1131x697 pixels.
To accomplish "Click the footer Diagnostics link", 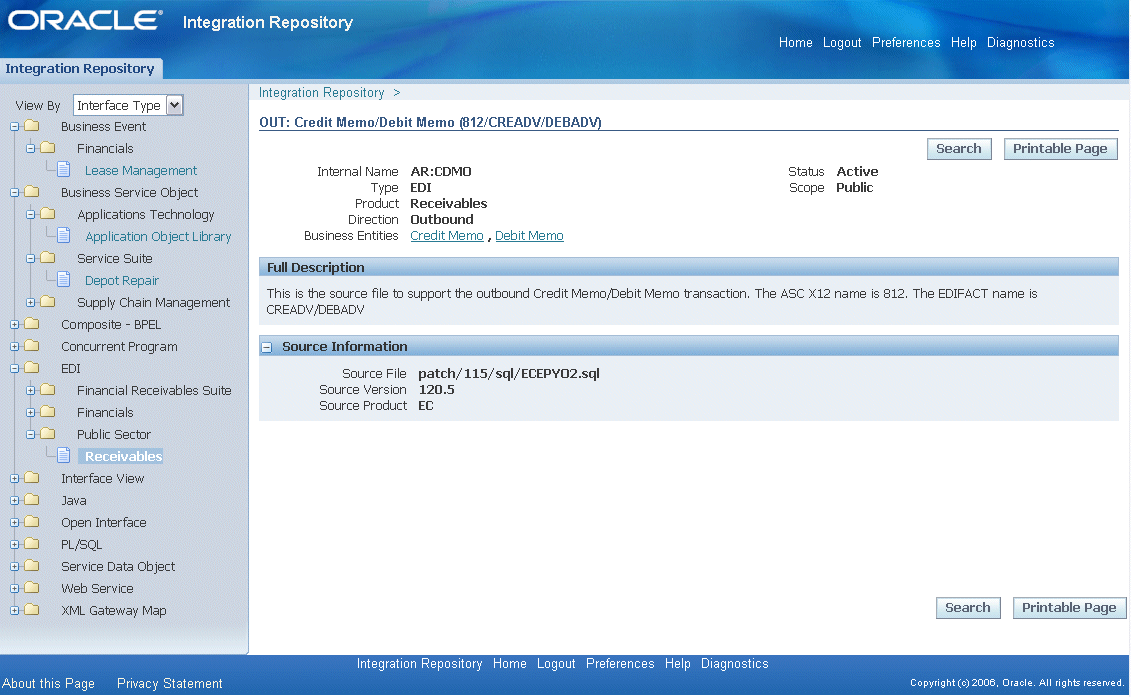I will pos(734,664).
